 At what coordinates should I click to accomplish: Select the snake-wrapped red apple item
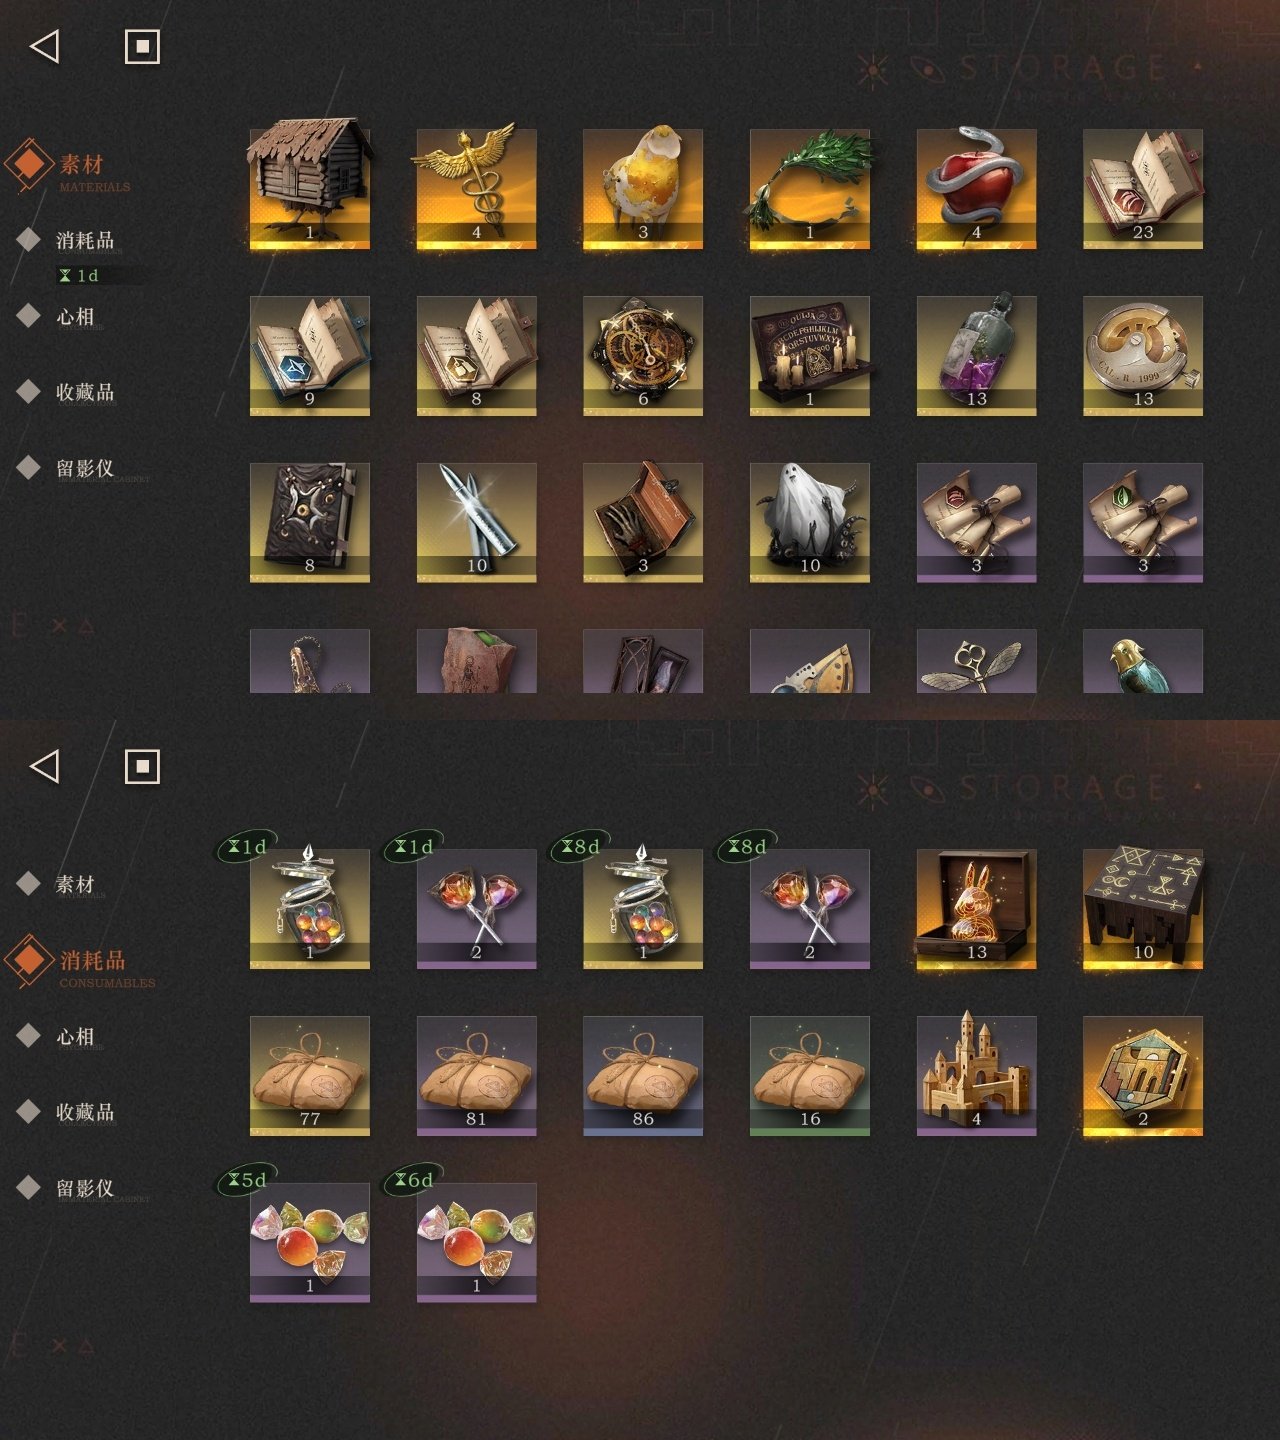pyautogui.click(x=976, y=186)
